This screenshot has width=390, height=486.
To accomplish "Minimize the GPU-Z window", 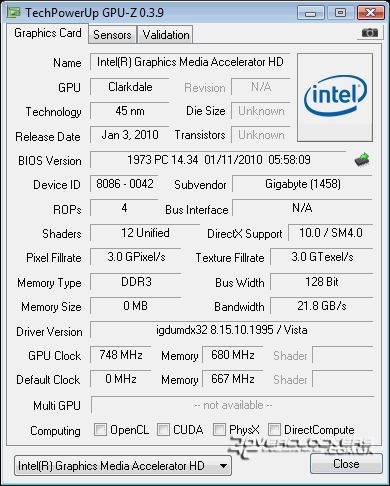I will tap(311, 13).
